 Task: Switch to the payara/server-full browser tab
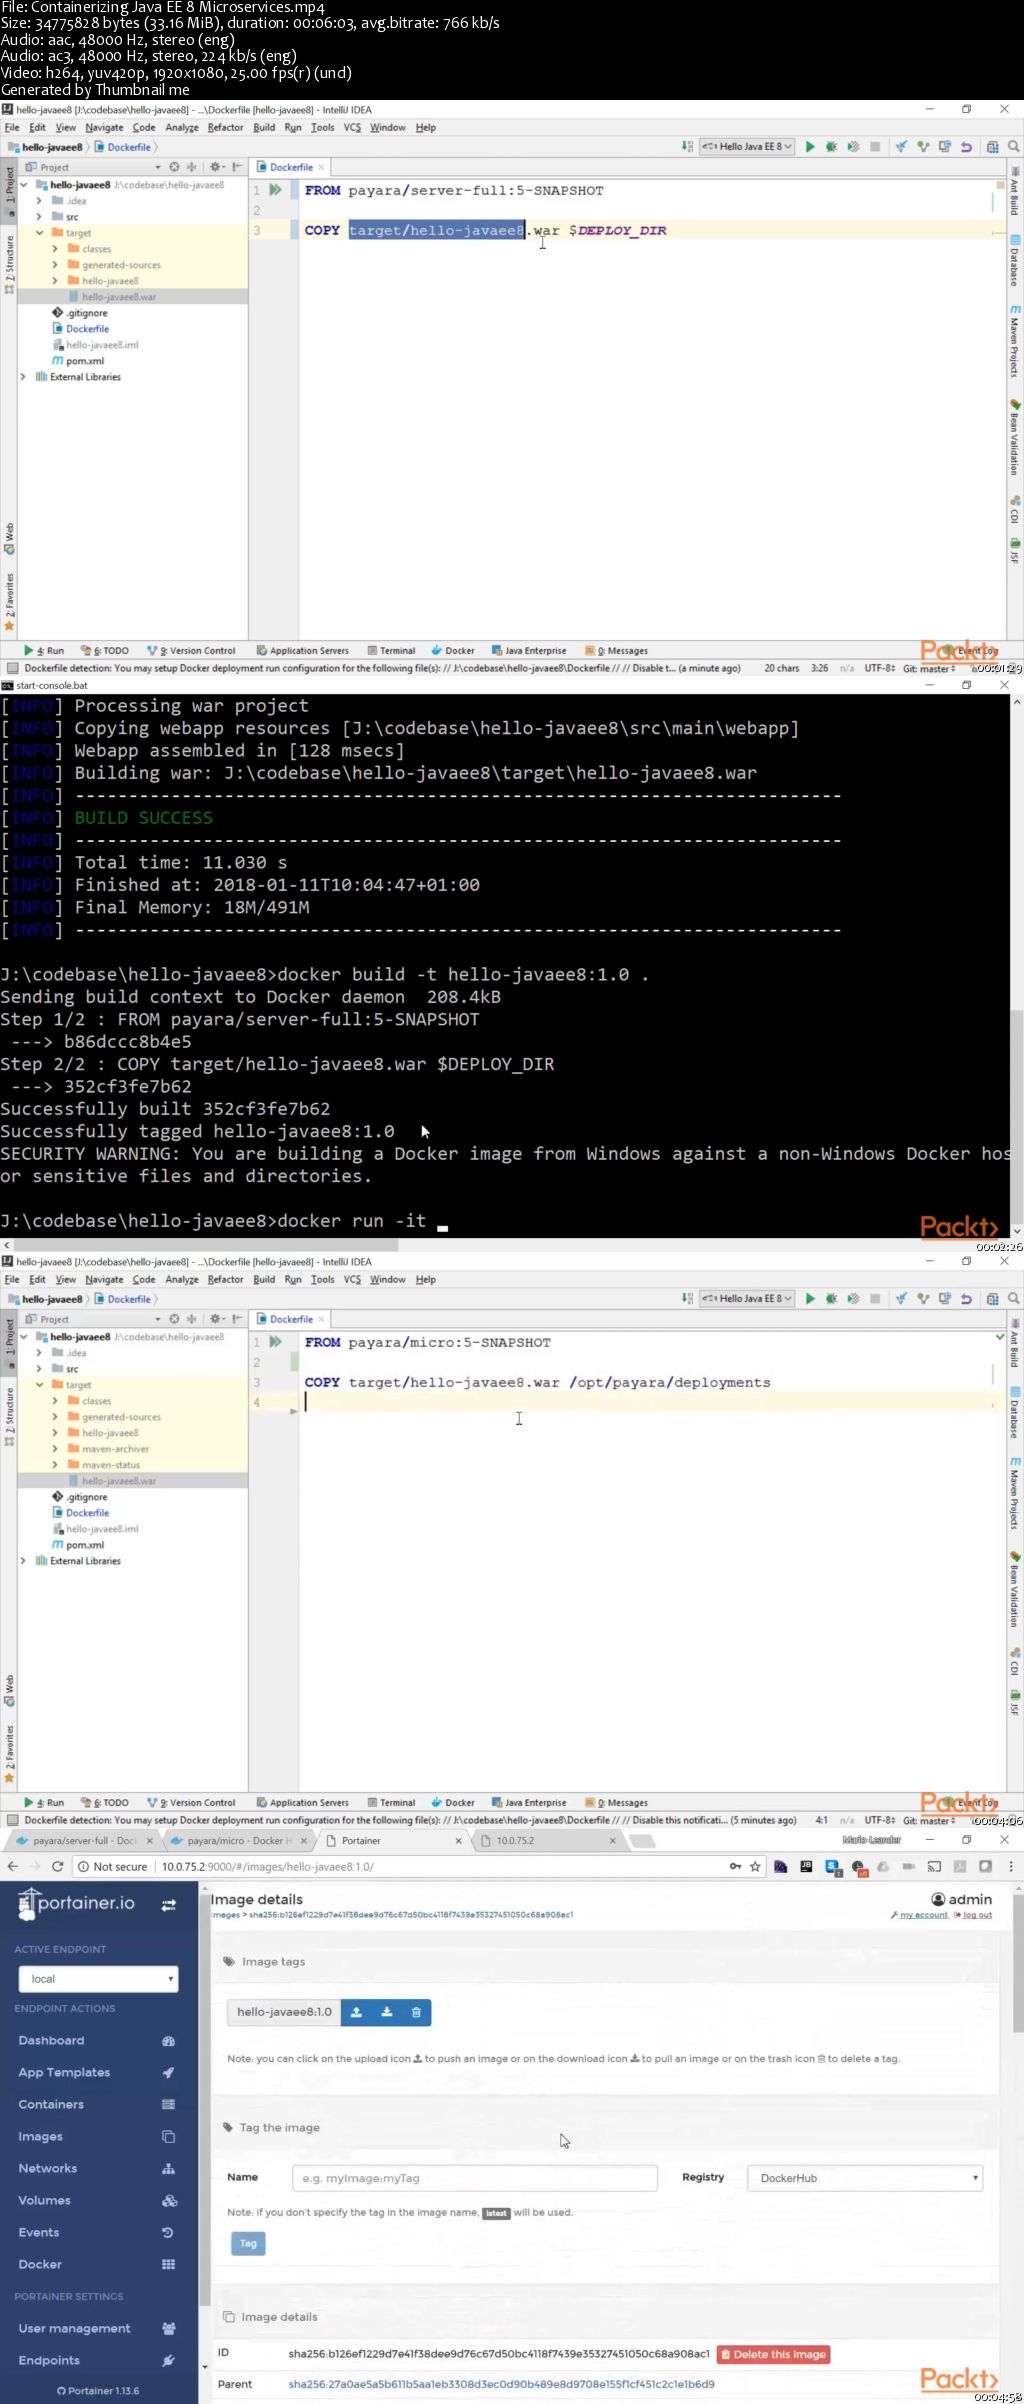coord(84,1840)
